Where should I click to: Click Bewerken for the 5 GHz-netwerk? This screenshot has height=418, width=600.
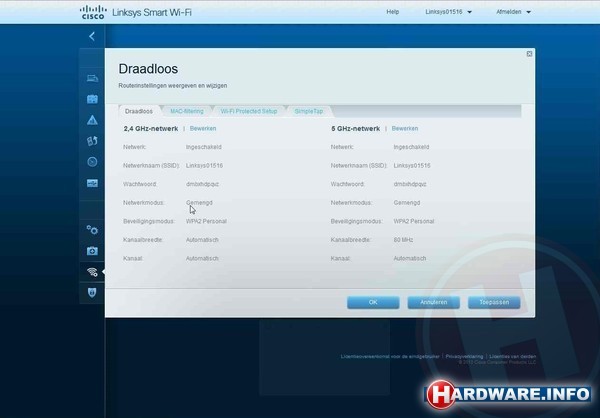coord(405,129)
